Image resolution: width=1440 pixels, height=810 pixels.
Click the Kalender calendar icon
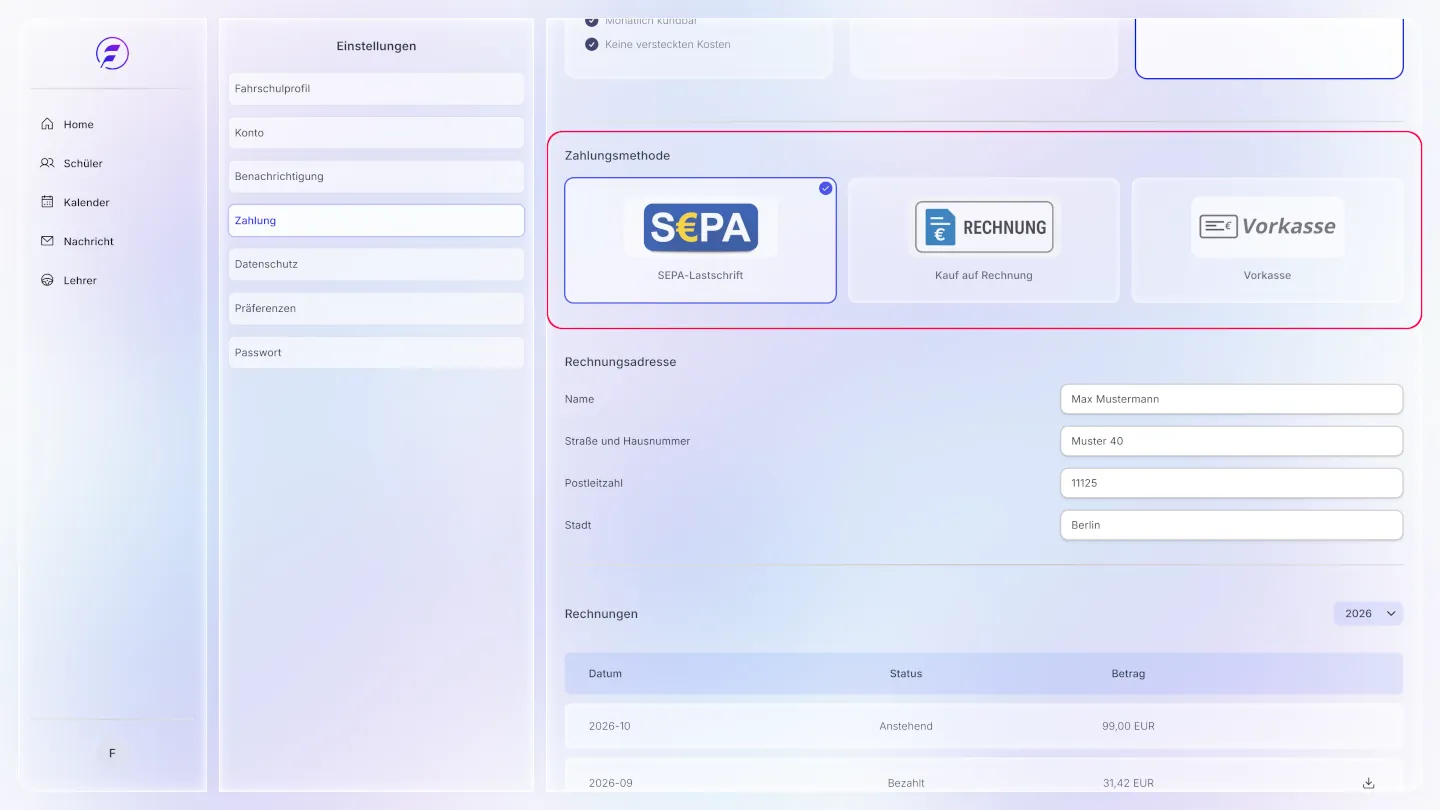pyautogui.click(x=47, y=202)
